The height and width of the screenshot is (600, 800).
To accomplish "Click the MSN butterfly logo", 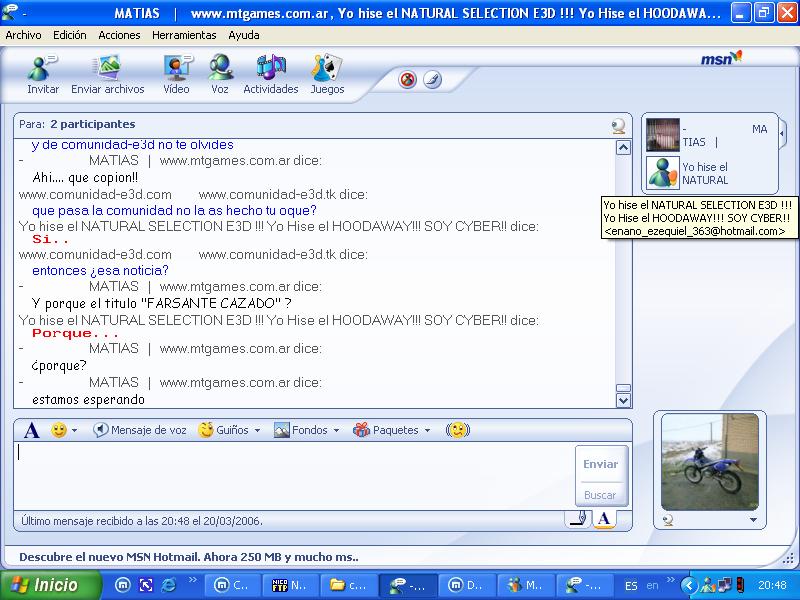I will pos(721,58).
